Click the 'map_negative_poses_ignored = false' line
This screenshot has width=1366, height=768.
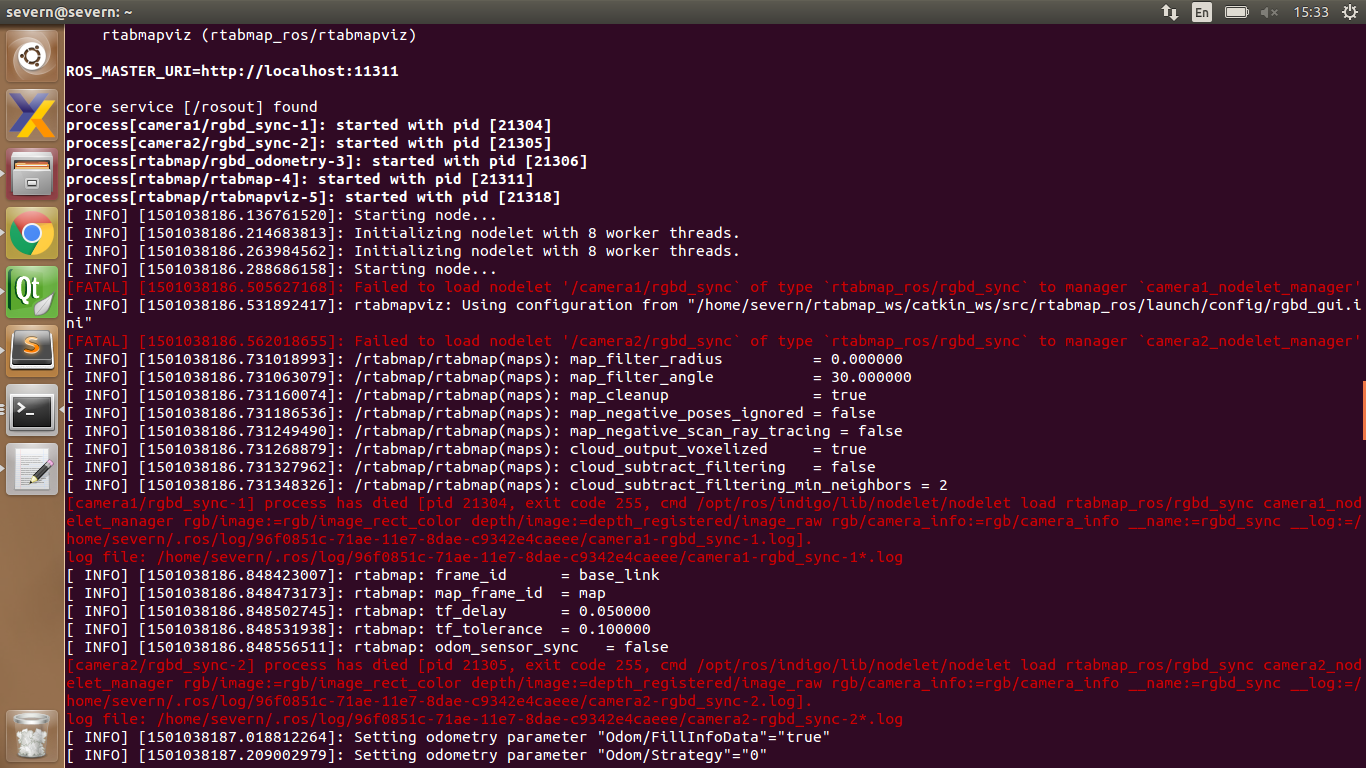[471, 413]
